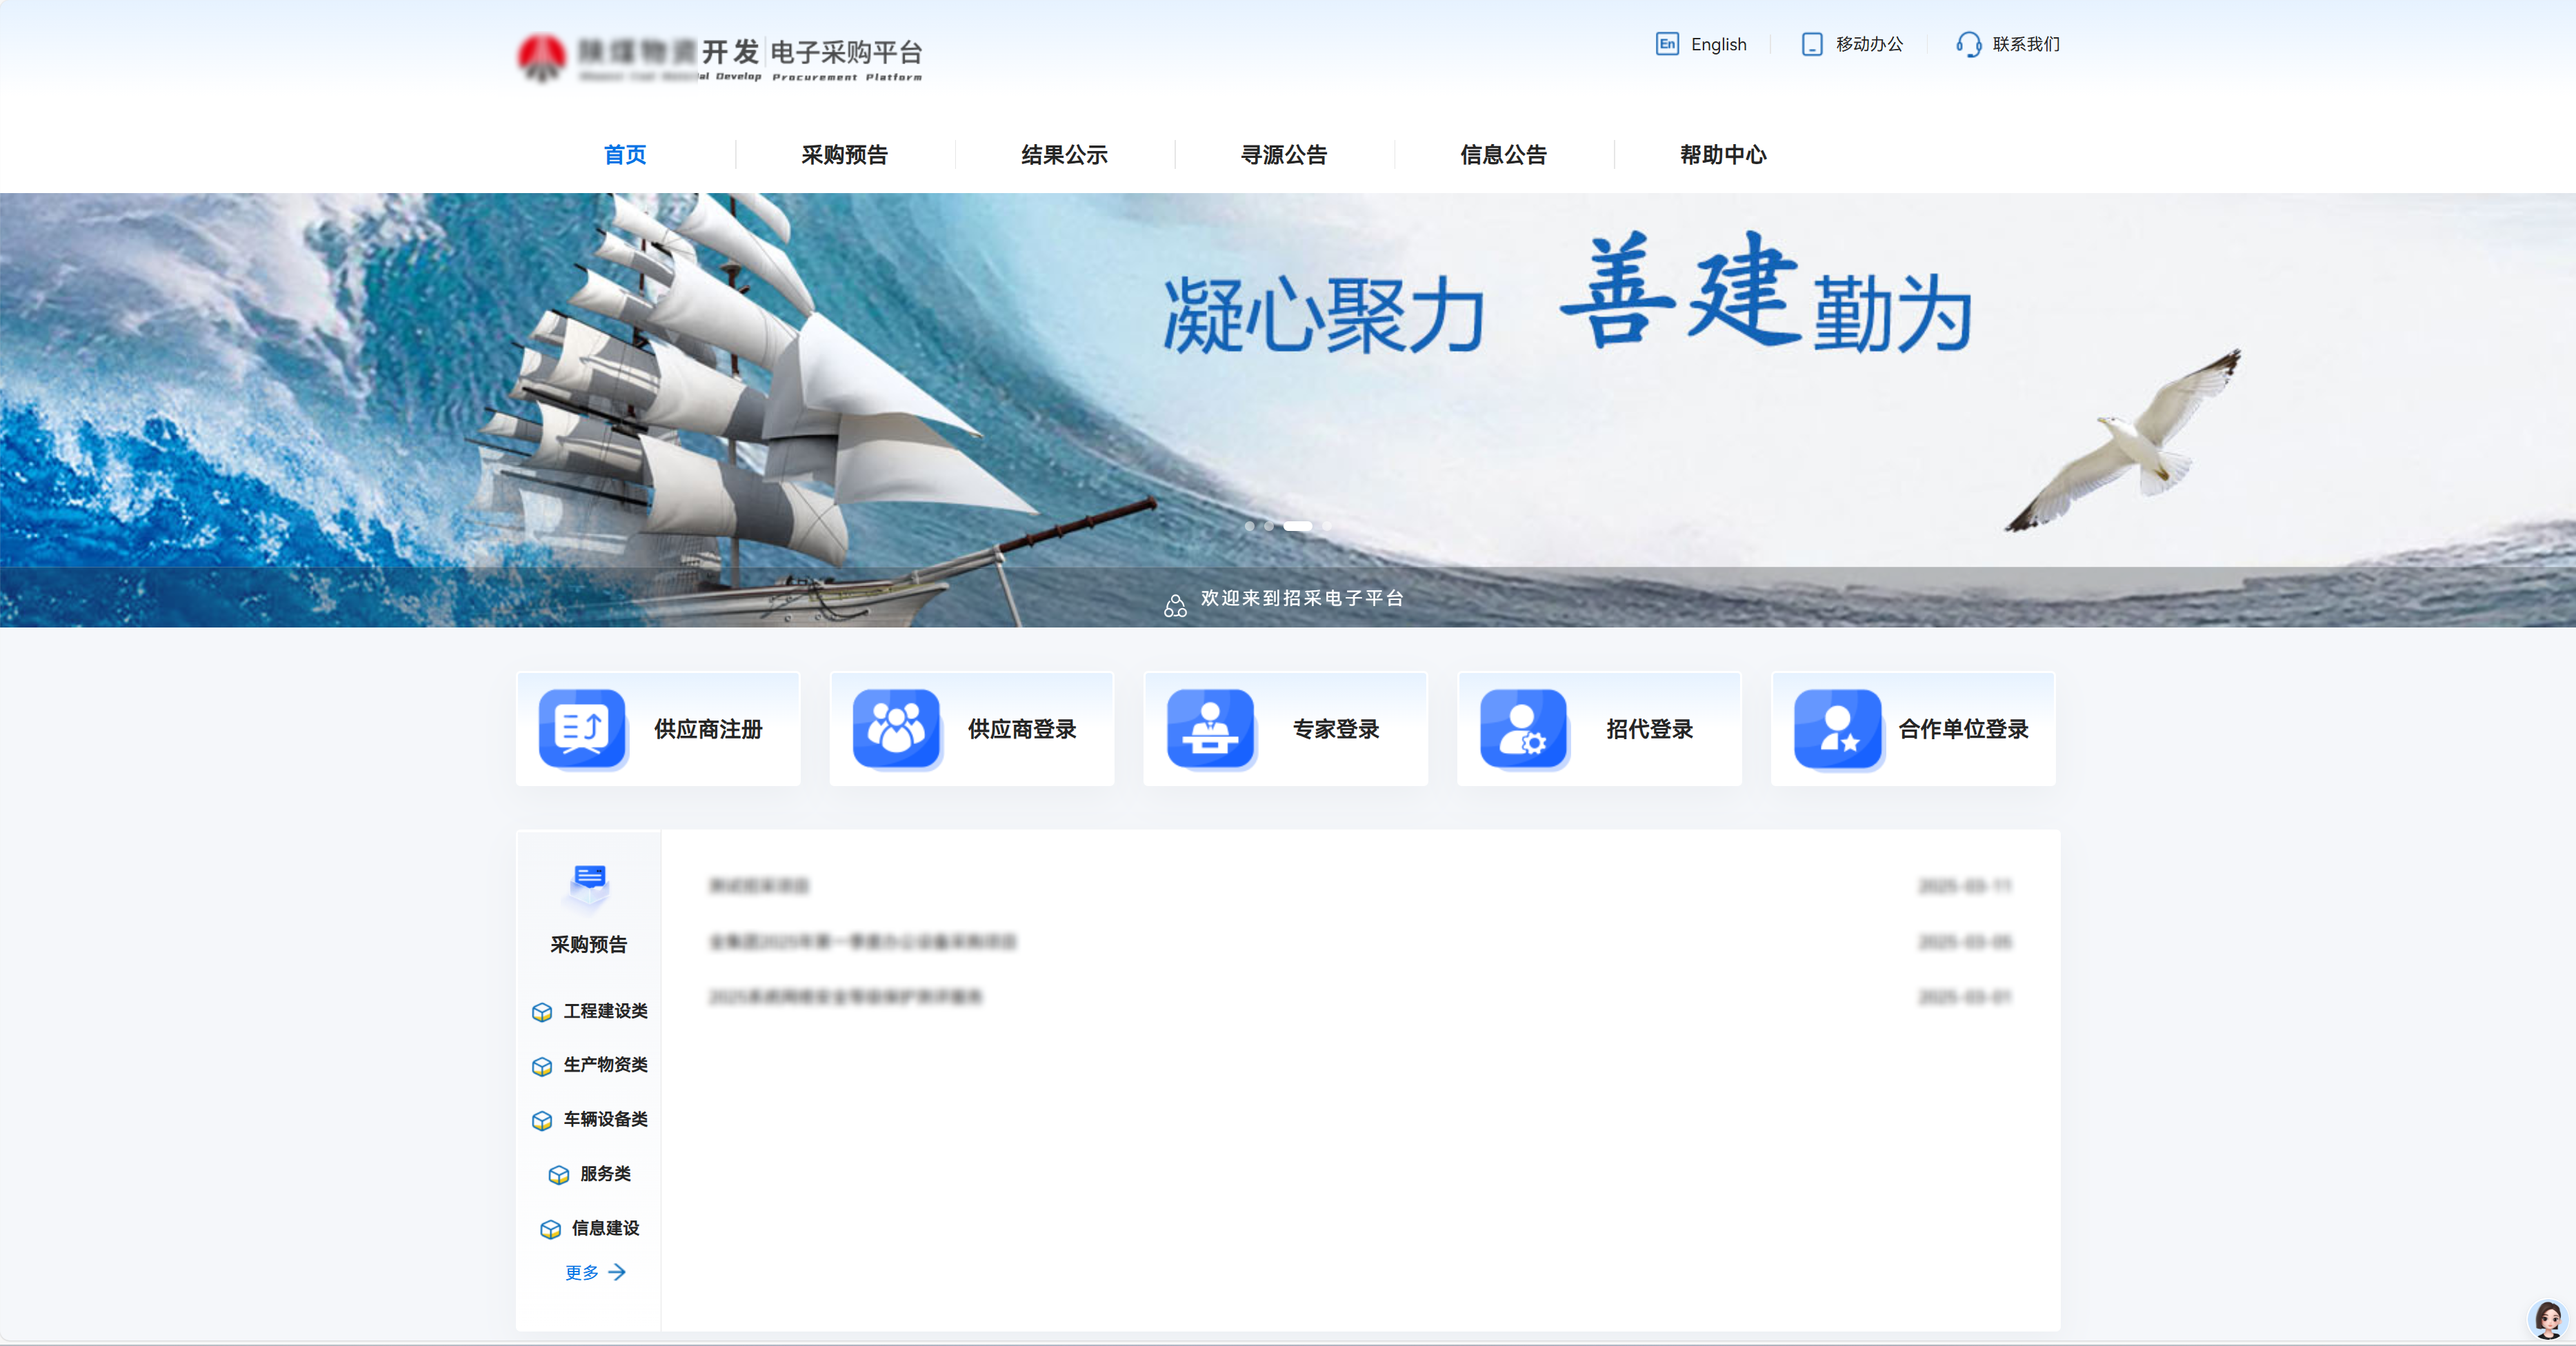Select the first banner carousel dot
This screenshot has height=1346, width=2576.
[1249, 526]
